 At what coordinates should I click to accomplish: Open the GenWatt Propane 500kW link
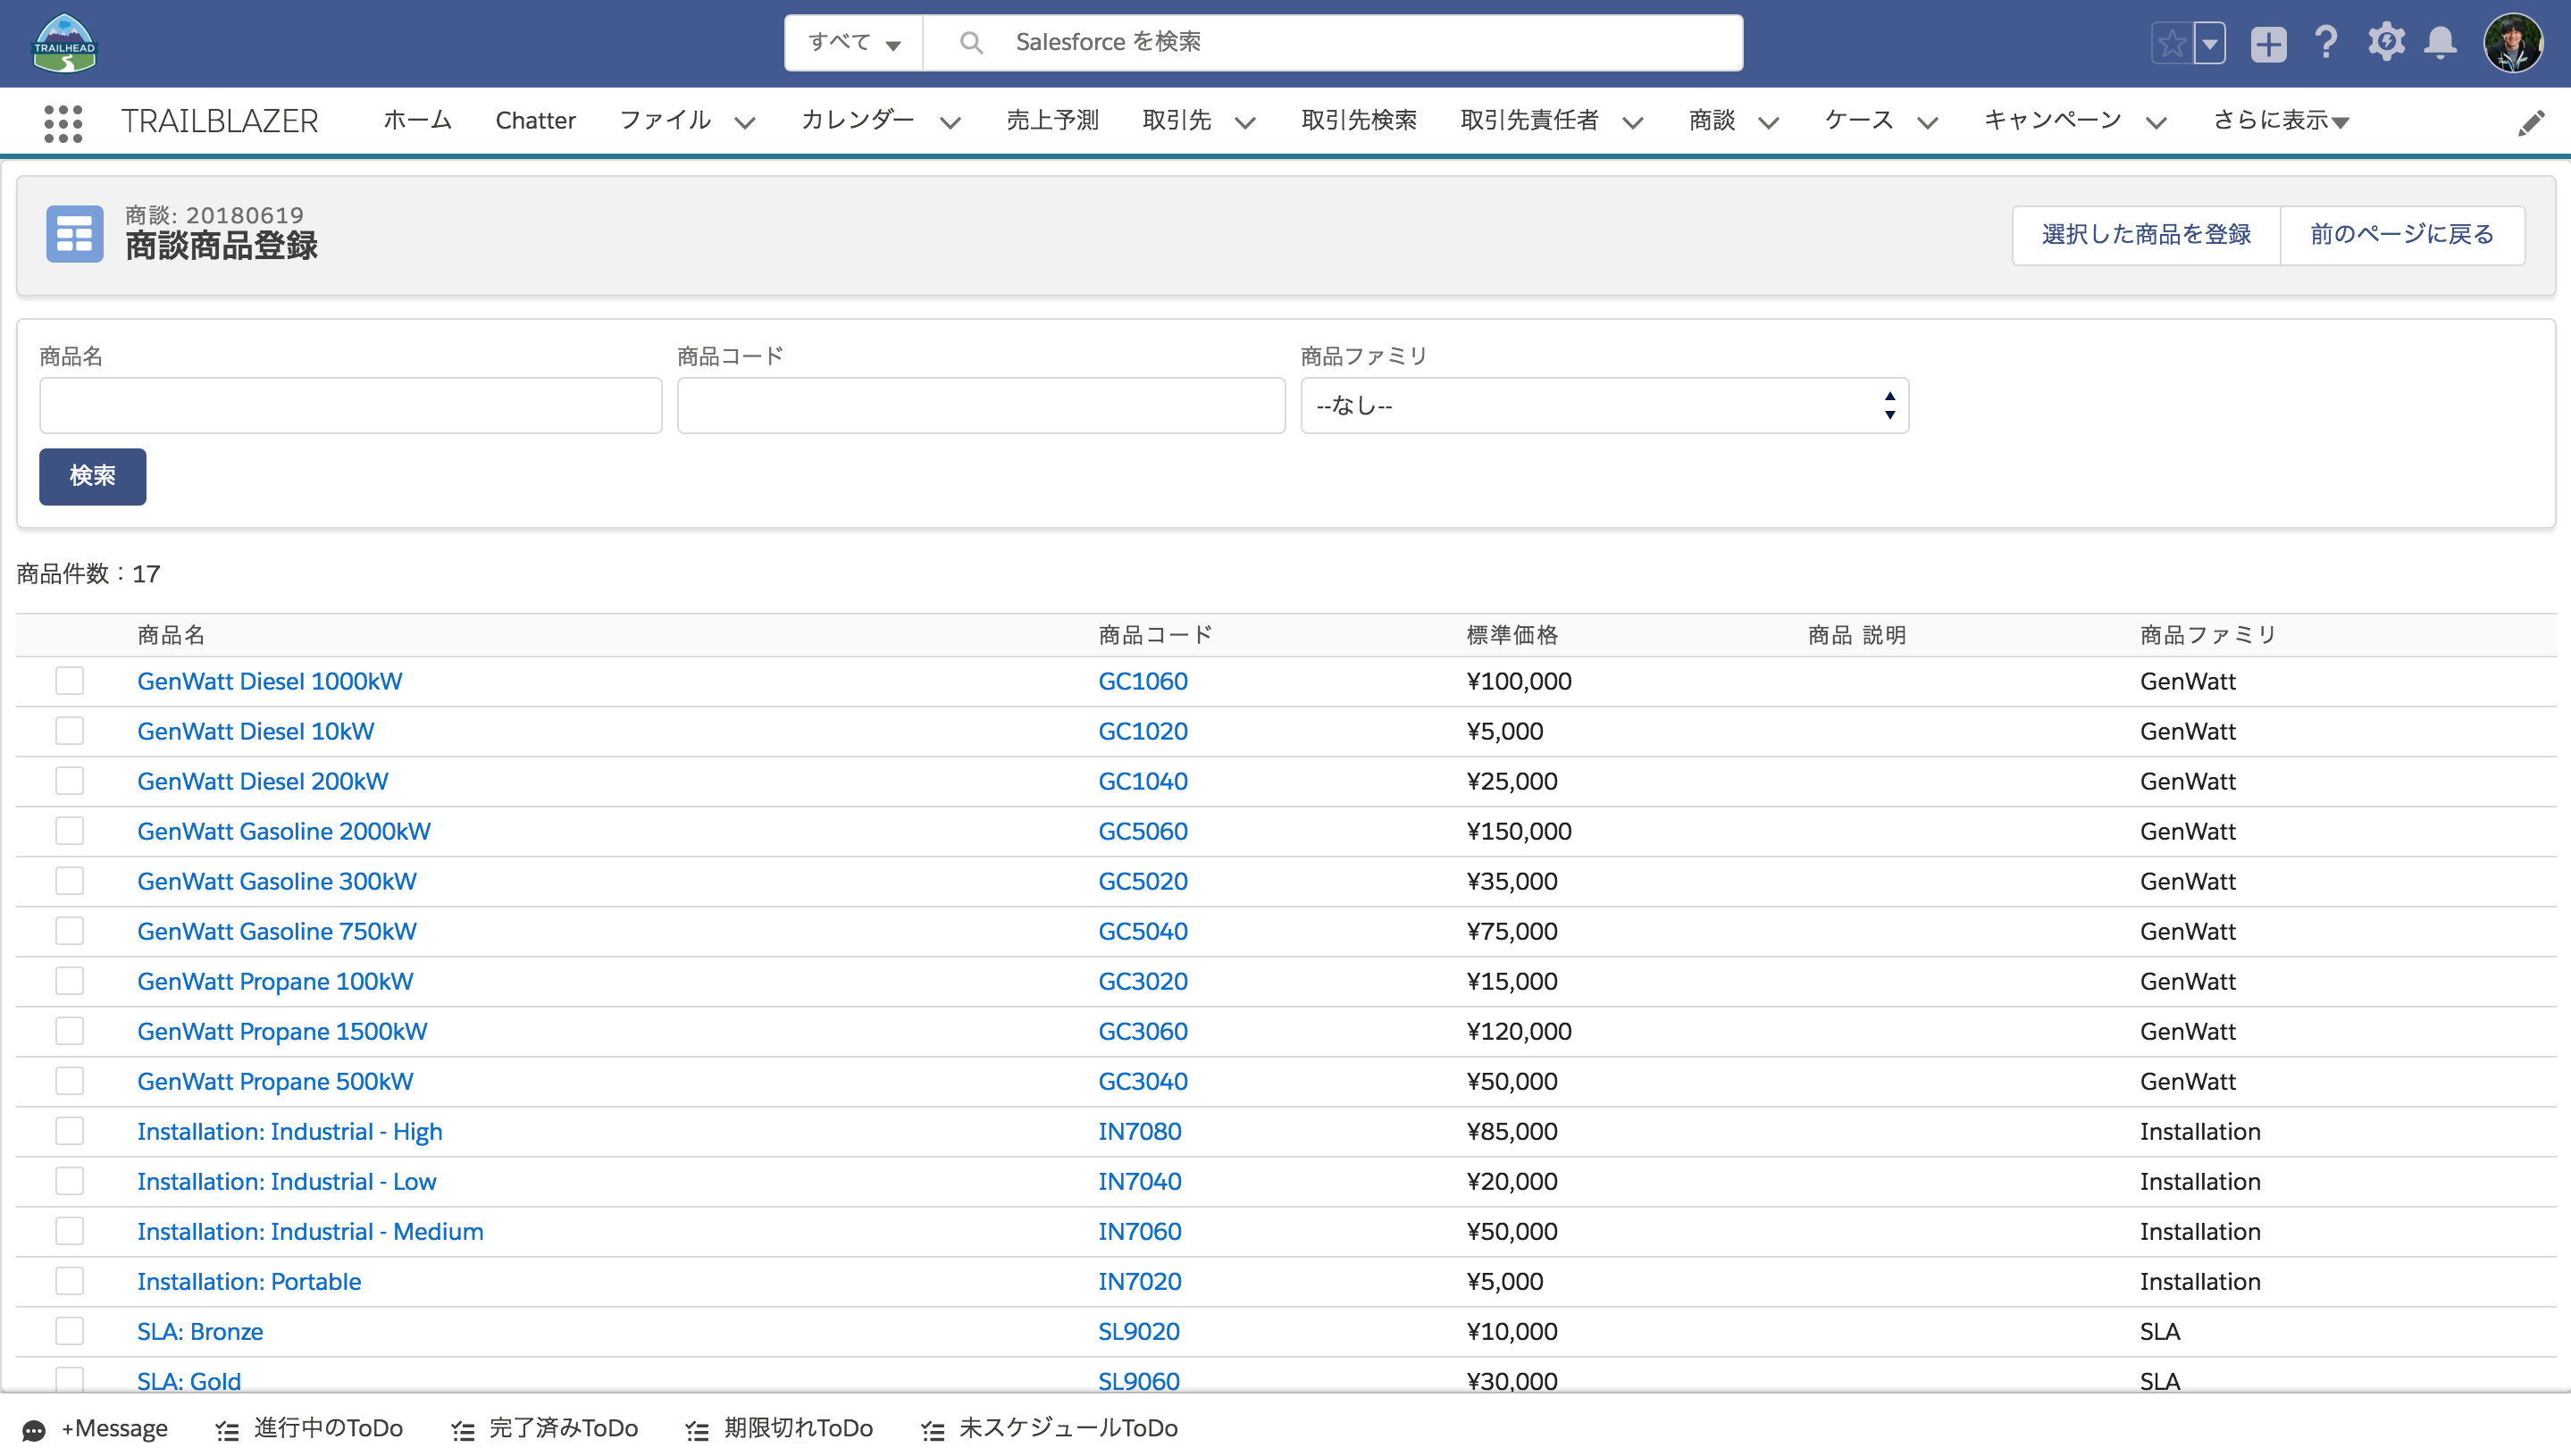[274, 1081]
